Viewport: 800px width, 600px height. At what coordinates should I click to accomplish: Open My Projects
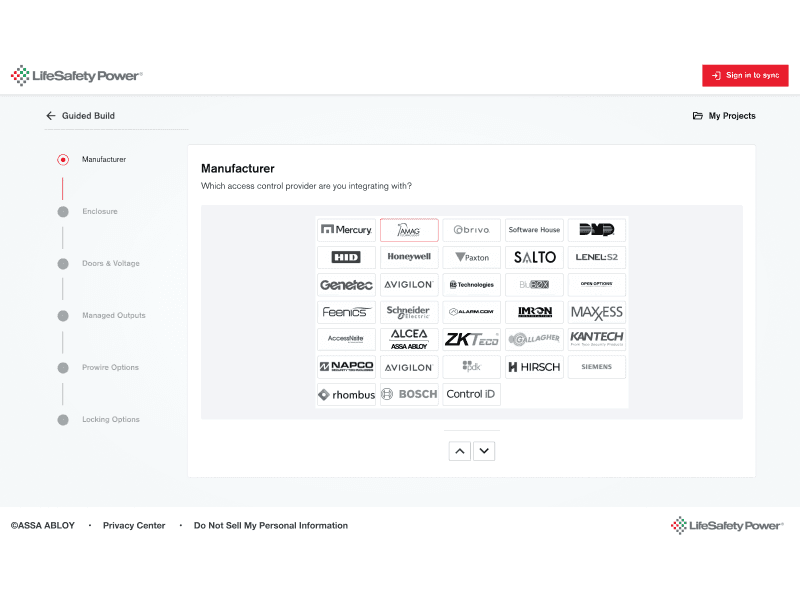click(724, 116)
